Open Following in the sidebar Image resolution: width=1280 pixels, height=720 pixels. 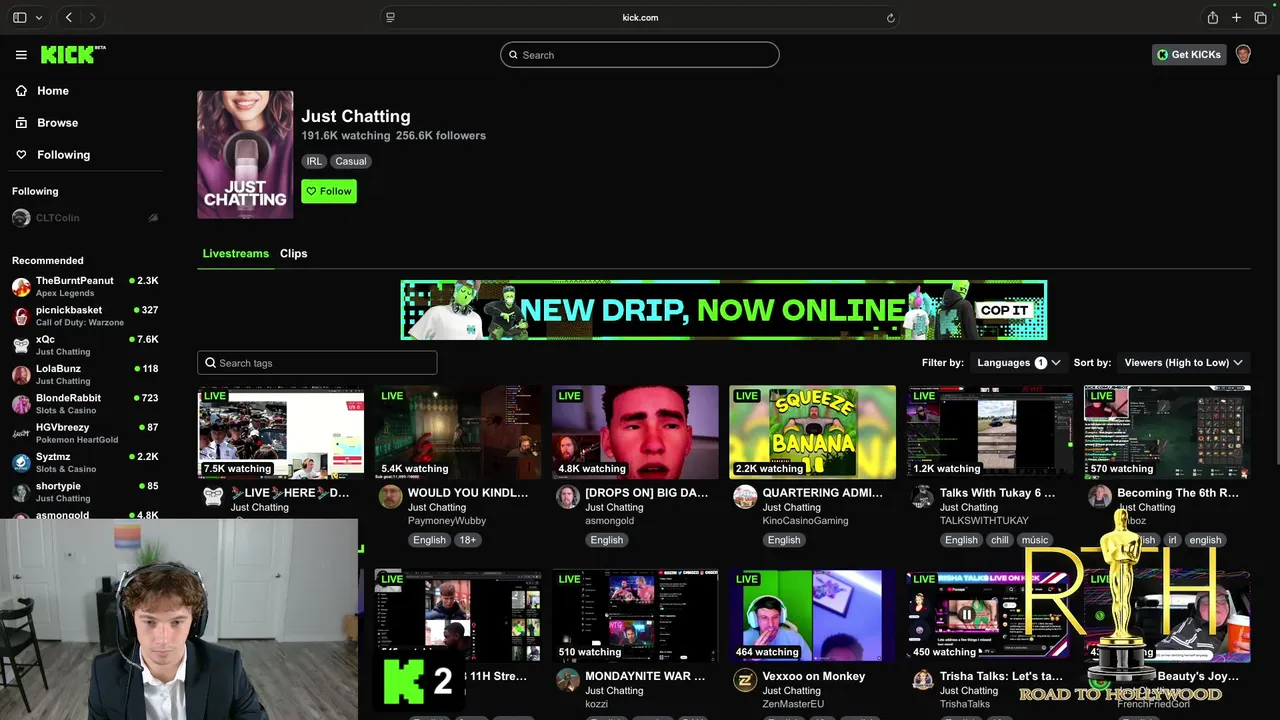52,155
